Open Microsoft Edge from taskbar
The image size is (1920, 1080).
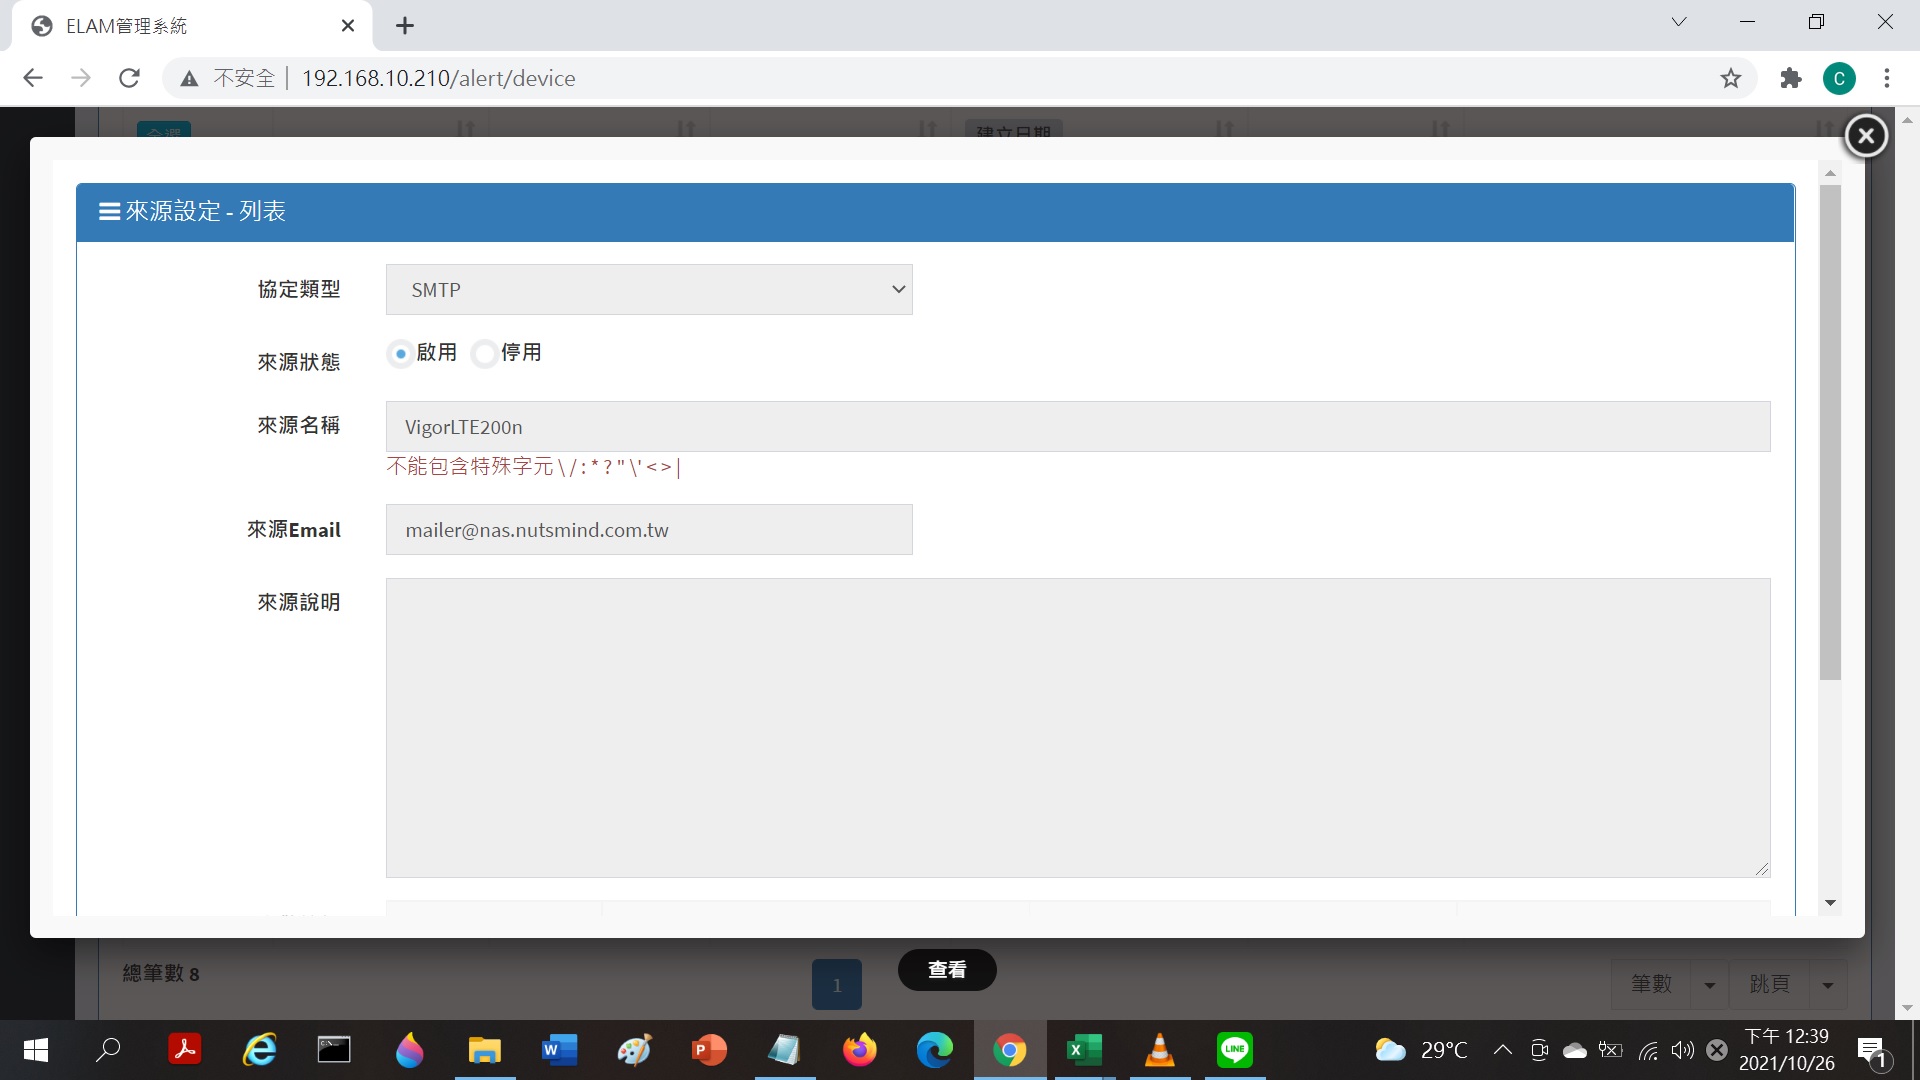[x=934, y=1050]
